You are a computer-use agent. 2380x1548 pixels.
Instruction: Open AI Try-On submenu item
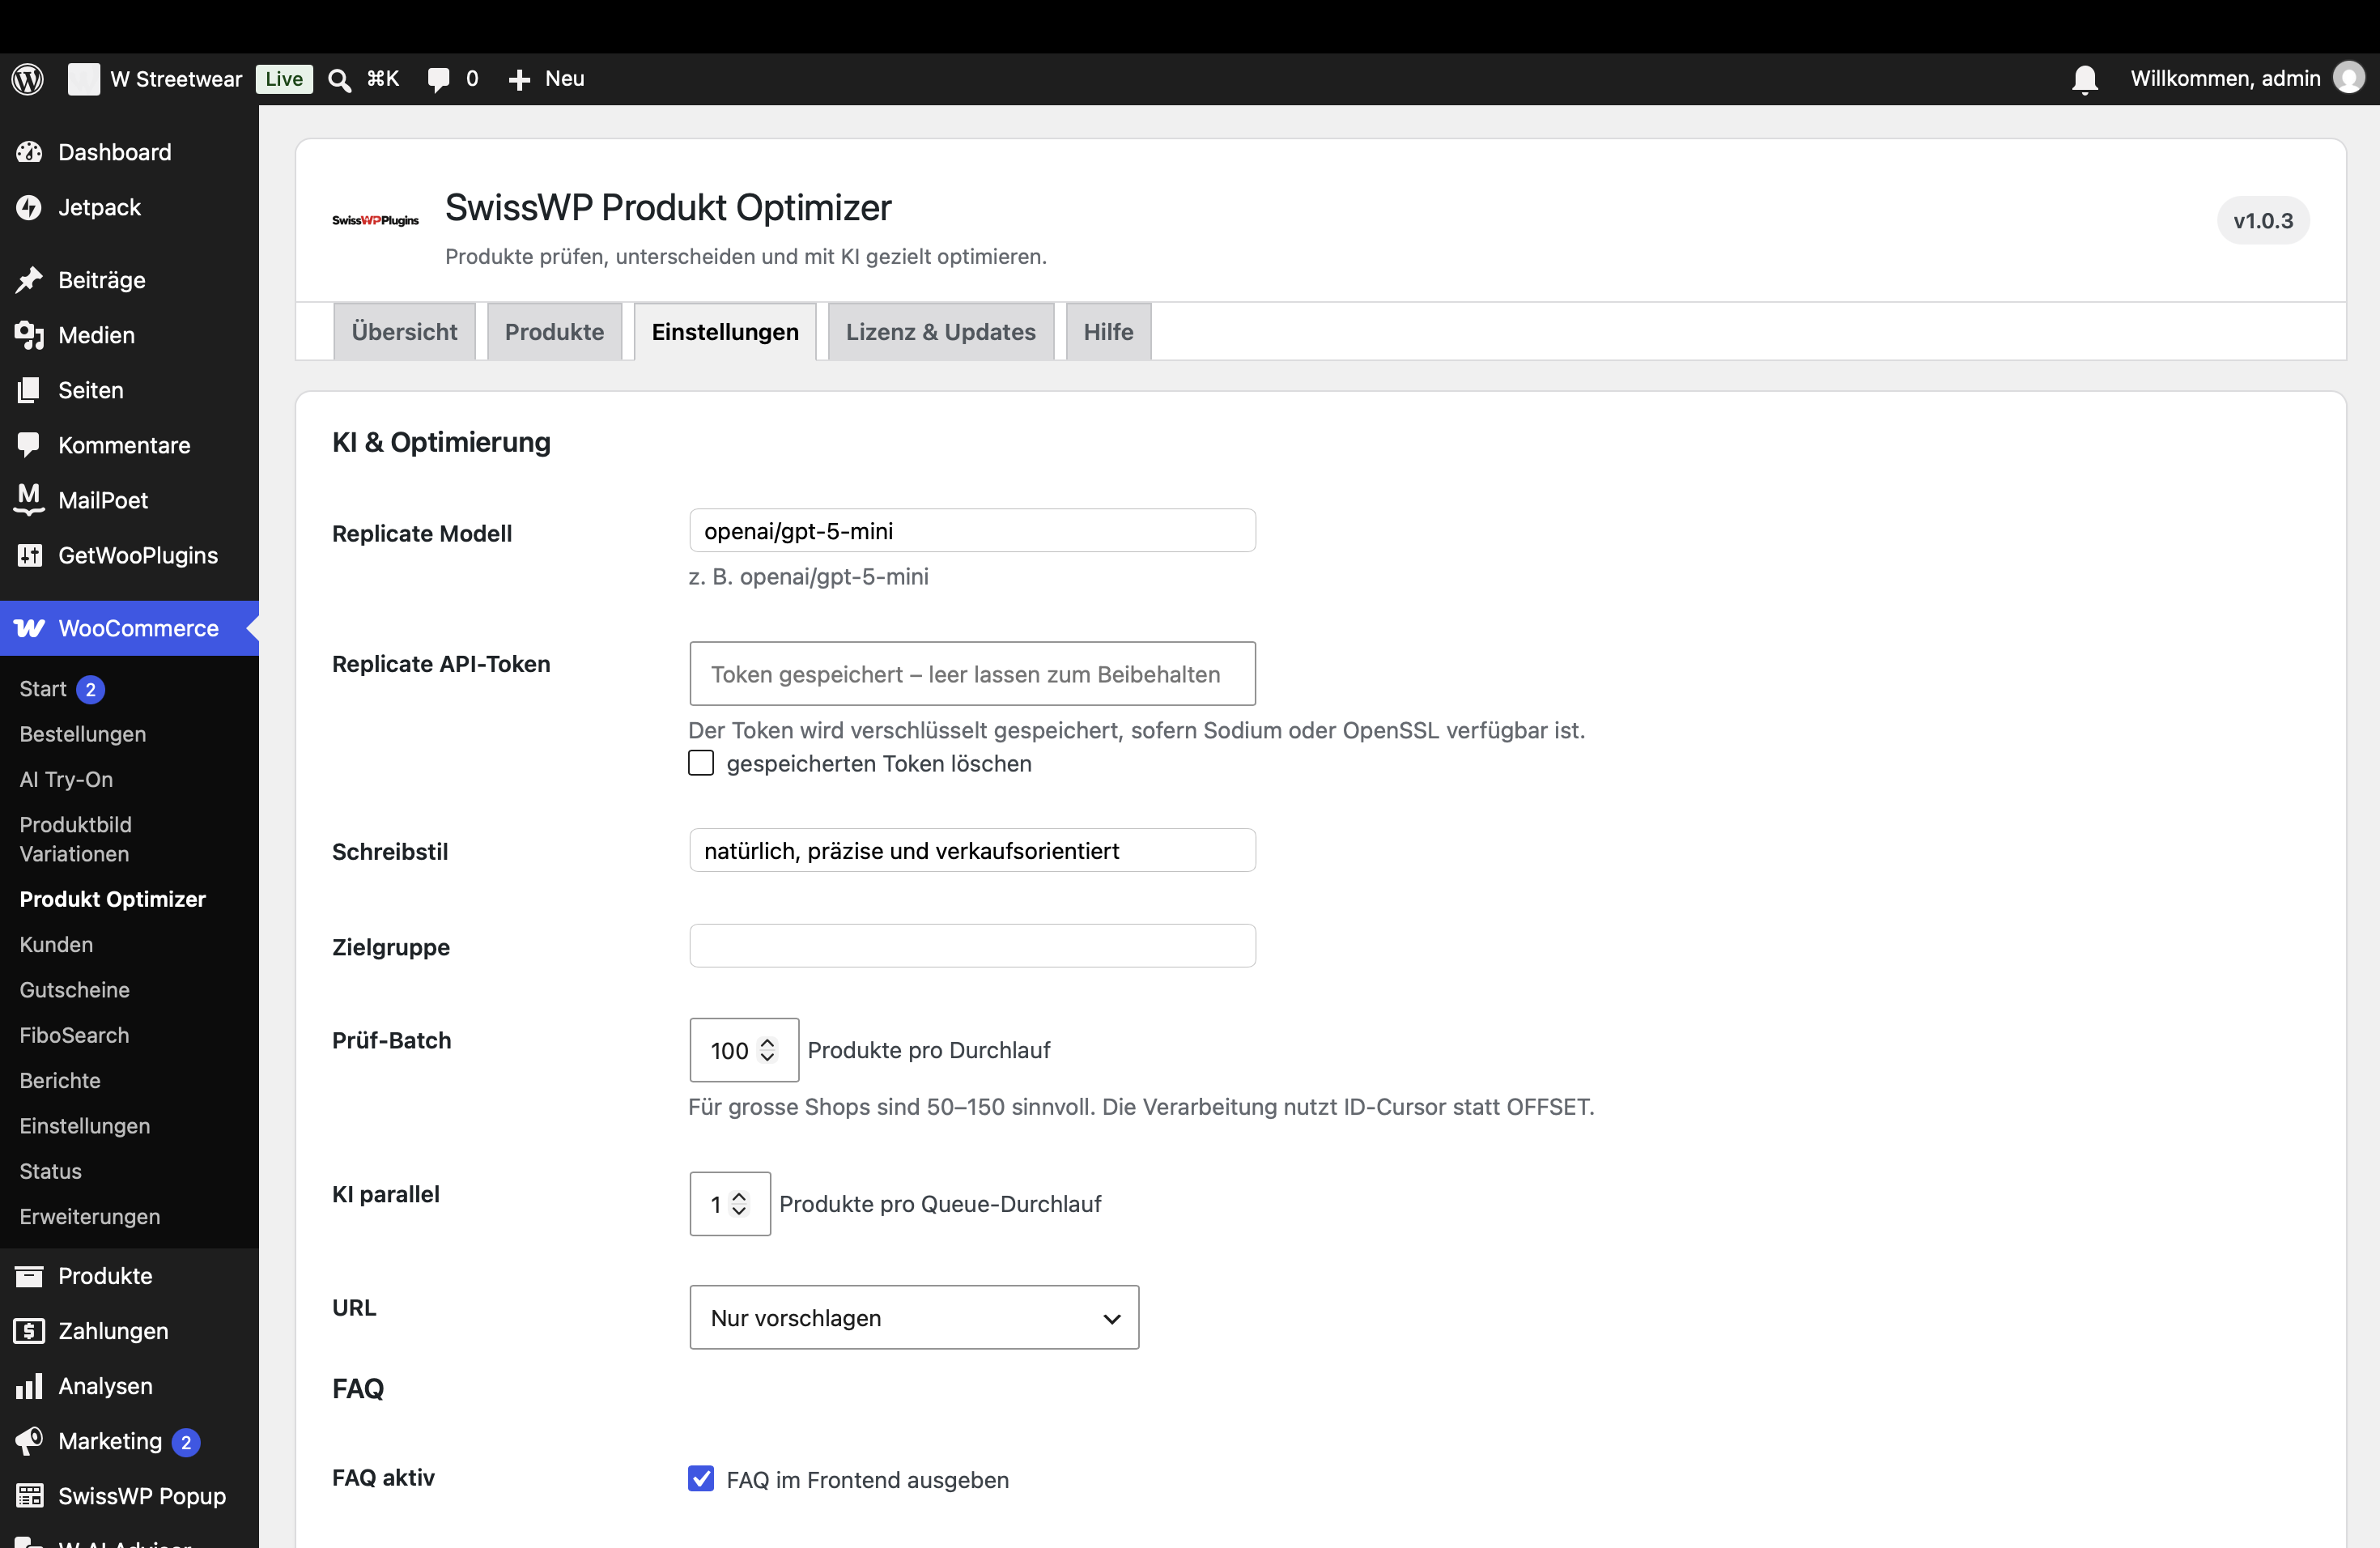(66, 779)
